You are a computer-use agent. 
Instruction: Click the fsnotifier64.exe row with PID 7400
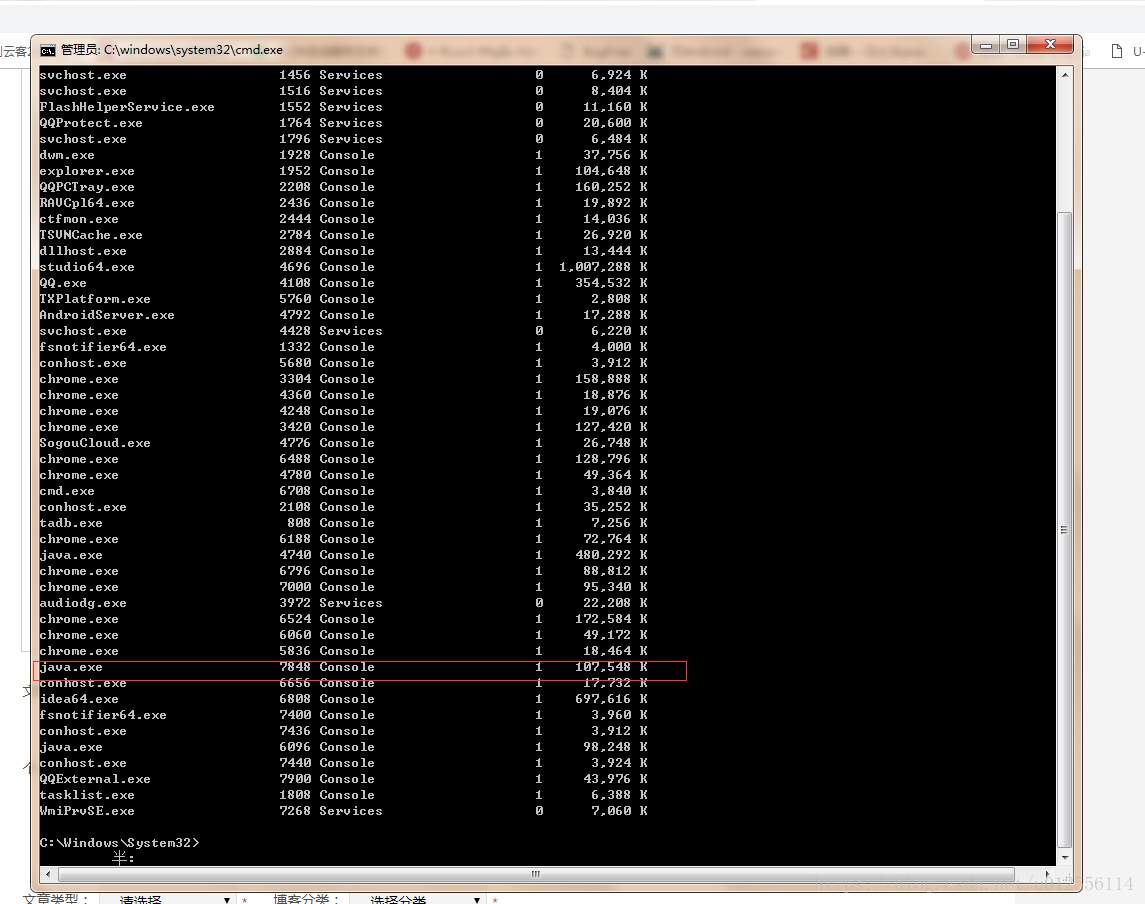tap(343, 715)
